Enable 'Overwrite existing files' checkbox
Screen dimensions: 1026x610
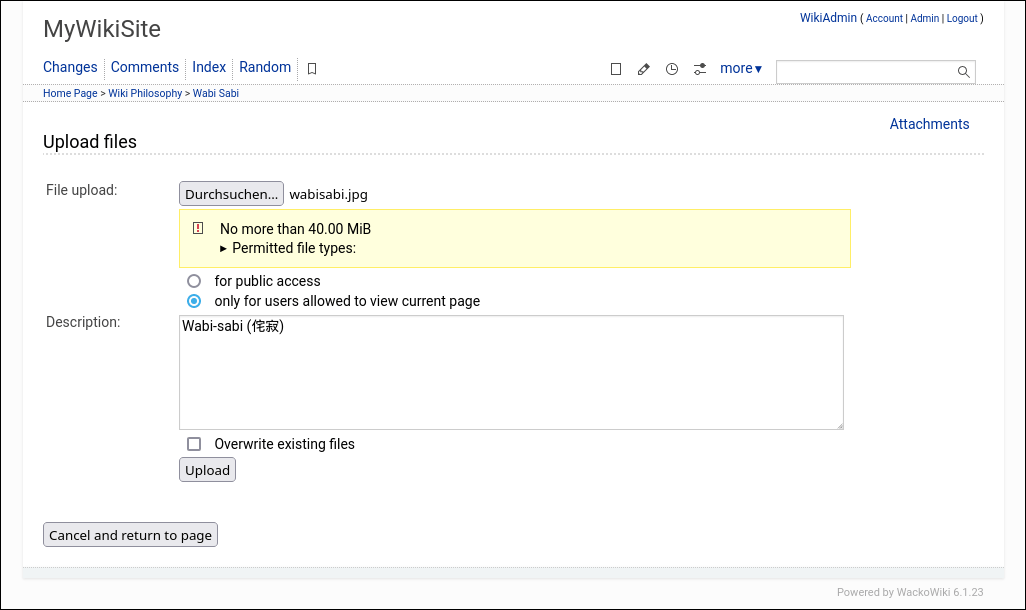pos(194,444)
